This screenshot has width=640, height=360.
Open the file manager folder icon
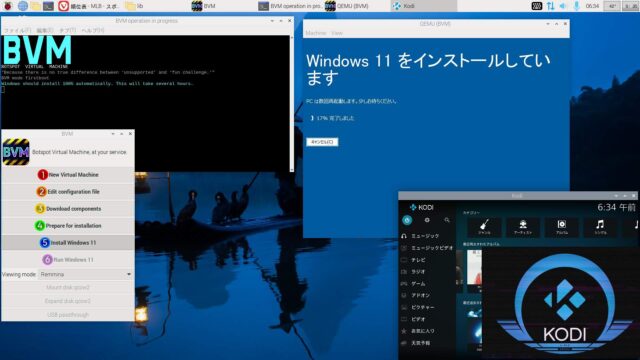coord(36,6)
